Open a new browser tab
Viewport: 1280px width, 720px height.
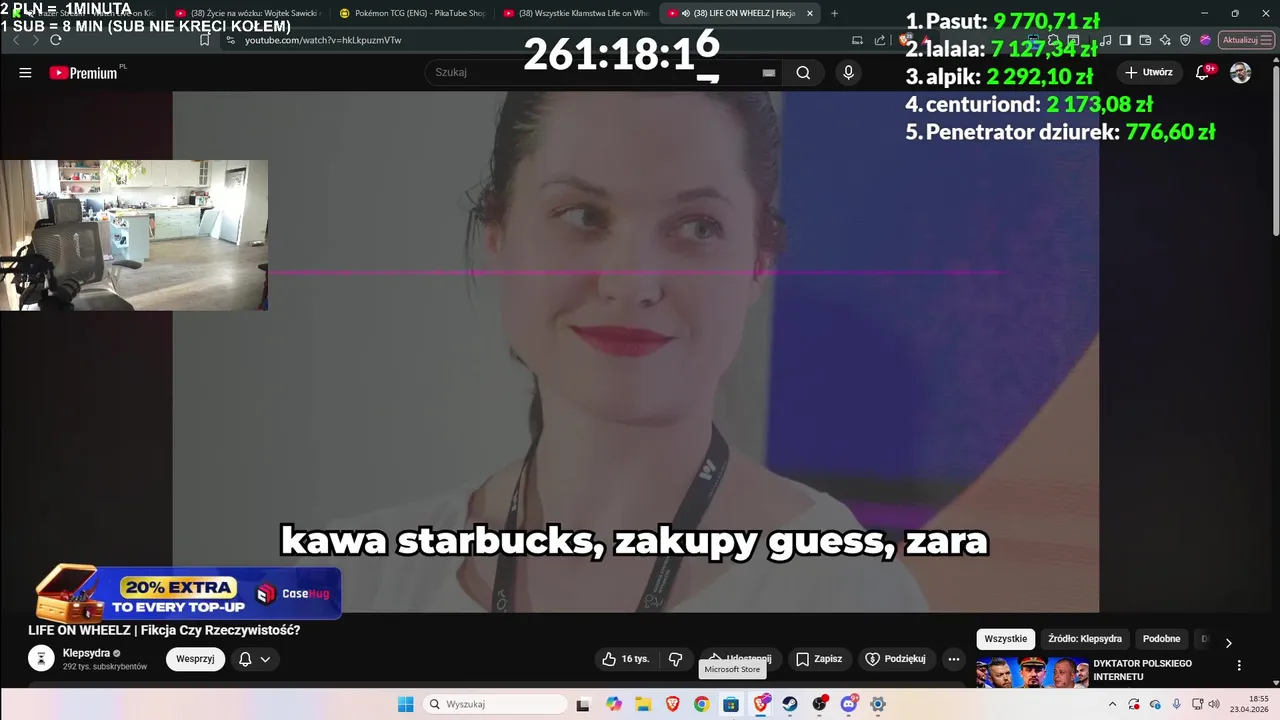click(x=834, y=13)
